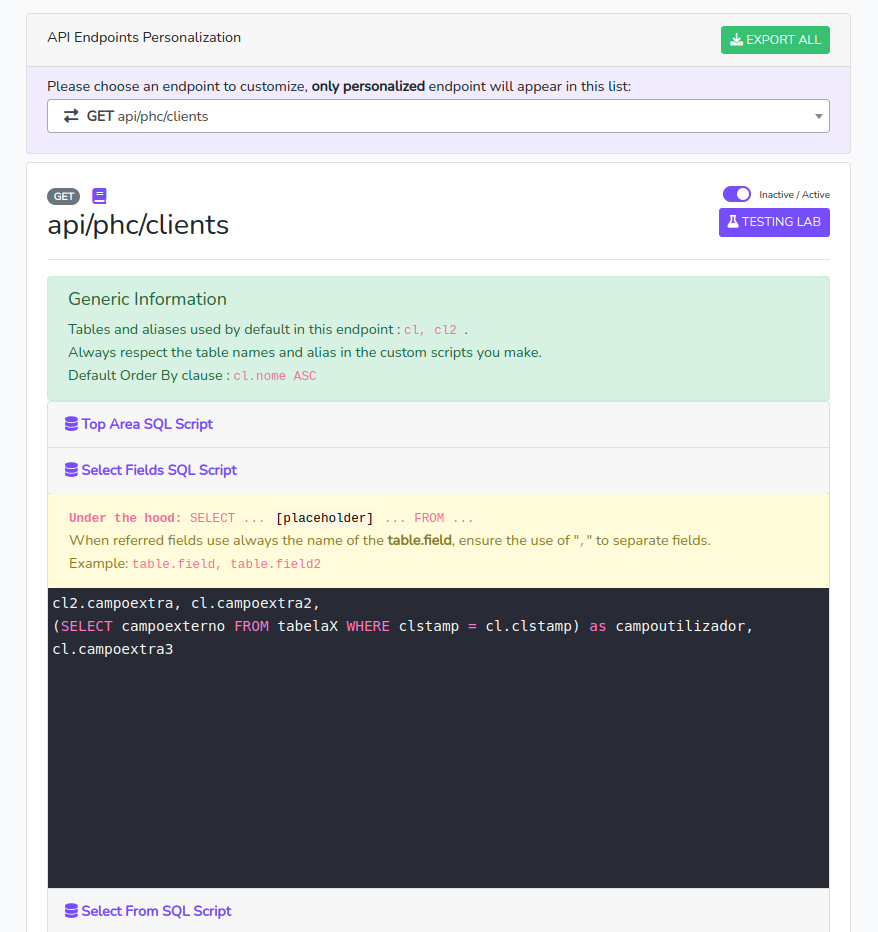Toggle the Inactive / Active switch
878x932 pixels.
[737, 194]
